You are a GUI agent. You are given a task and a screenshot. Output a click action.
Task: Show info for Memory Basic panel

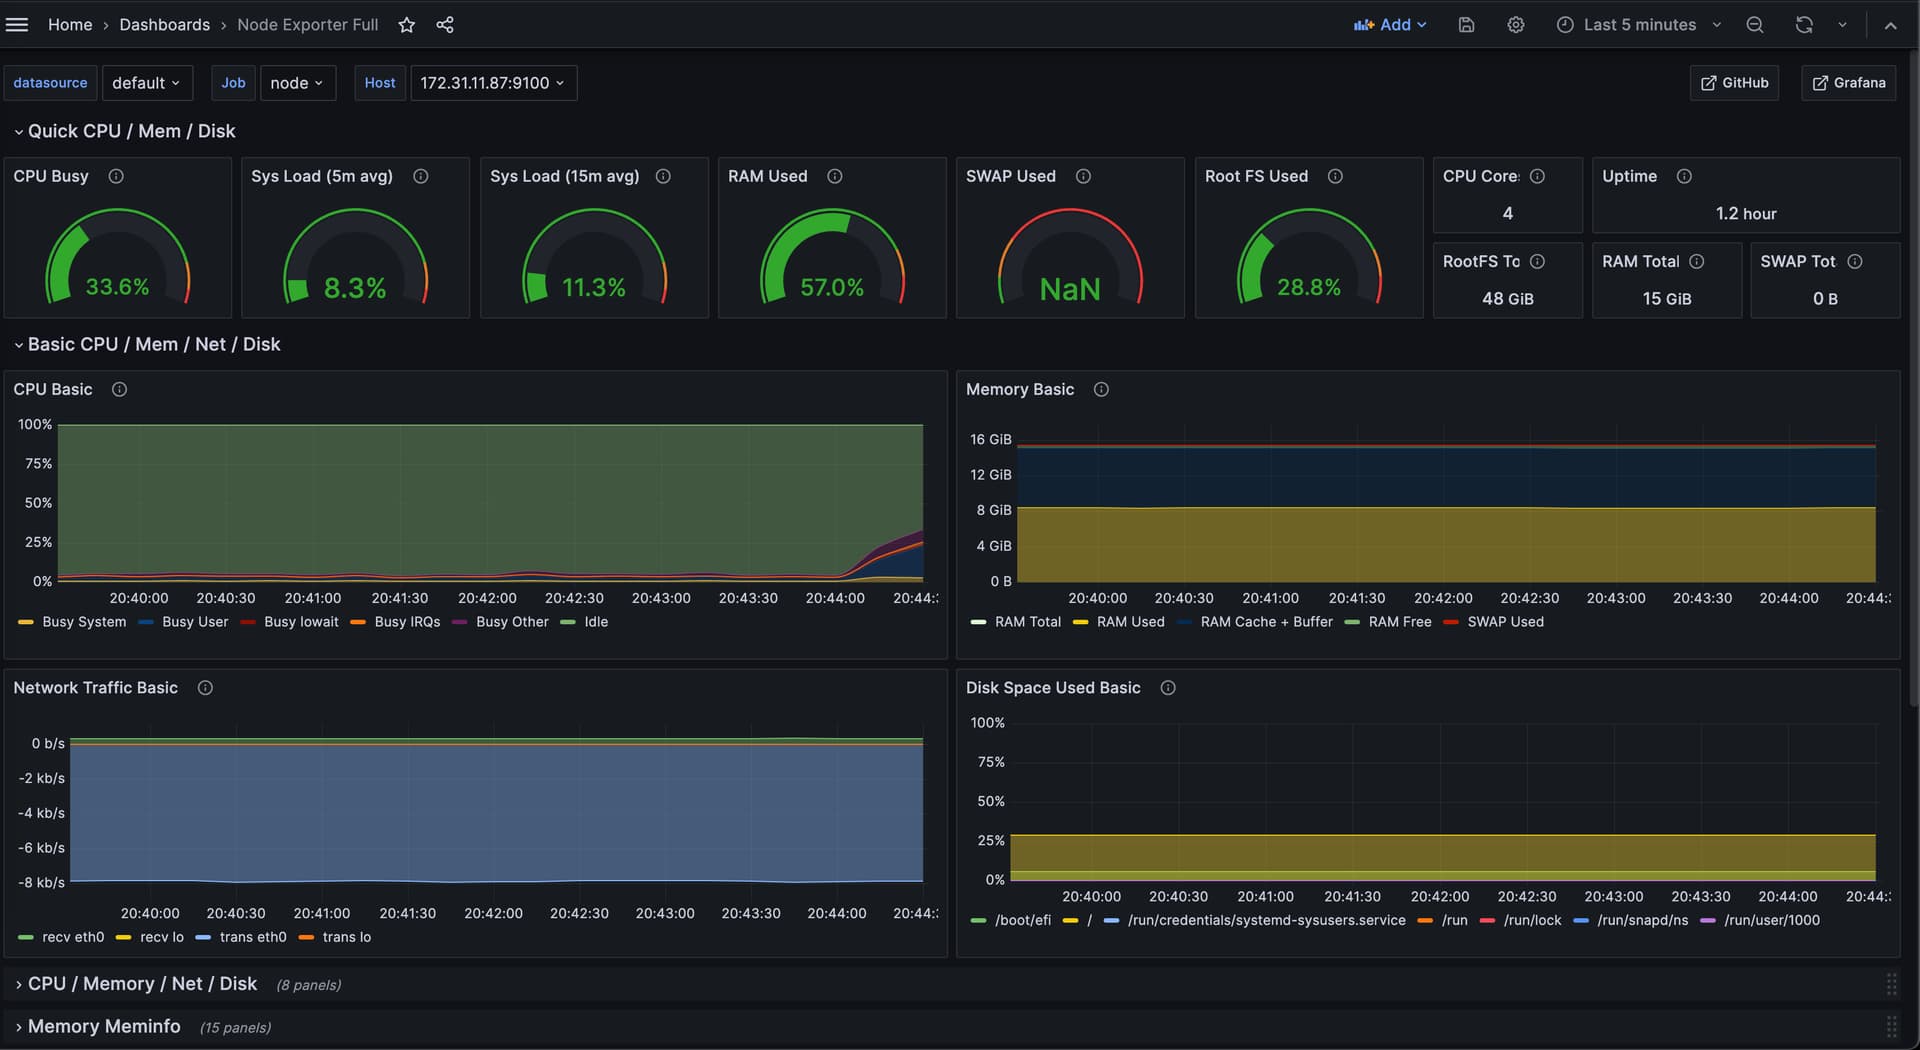click(x=1101, y=389)
